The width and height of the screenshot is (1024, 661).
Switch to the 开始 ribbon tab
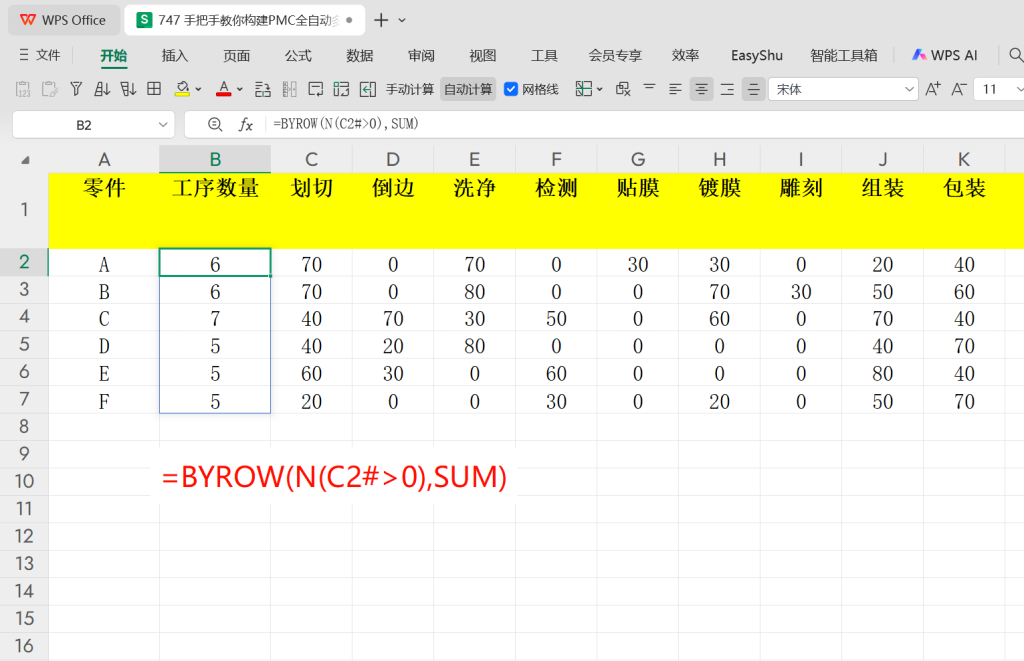point(114,56)
